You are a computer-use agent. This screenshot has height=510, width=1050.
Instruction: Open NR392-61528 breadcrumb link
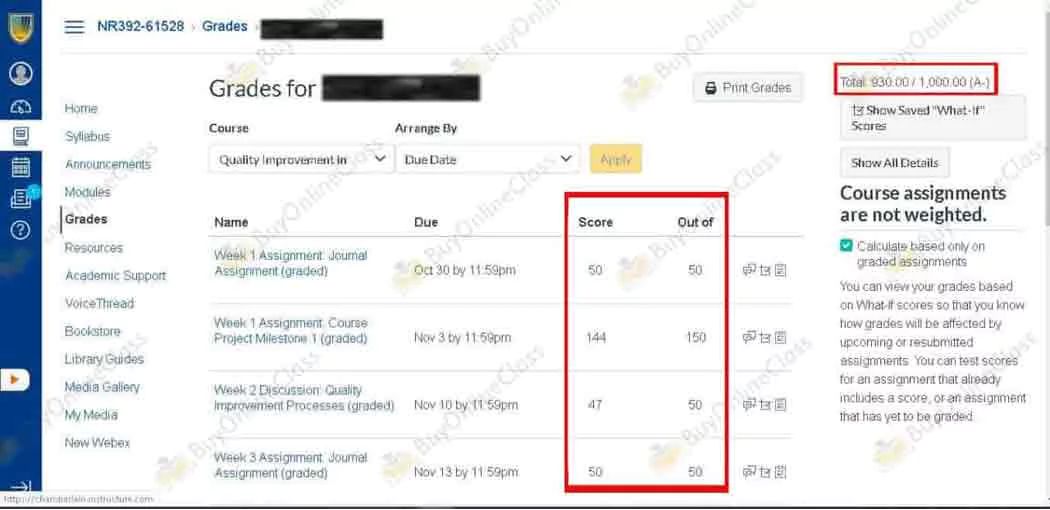141,27
